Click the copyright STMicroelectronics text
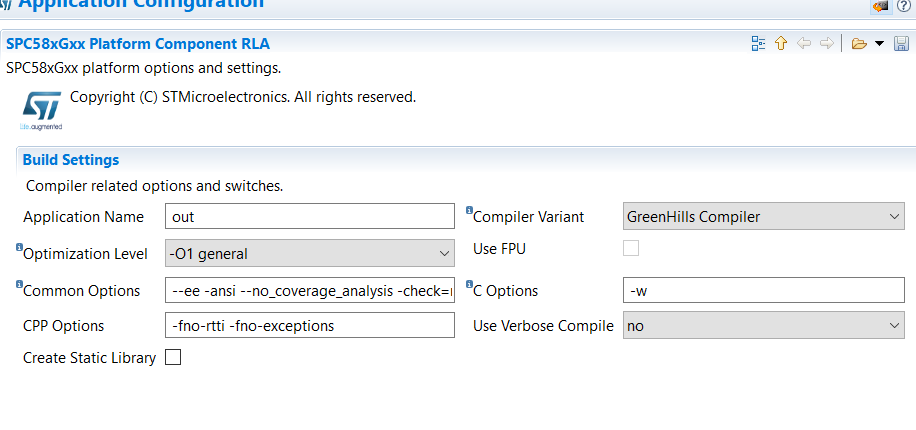The height and width of the screenshot is (430, 916). point(243,97)
